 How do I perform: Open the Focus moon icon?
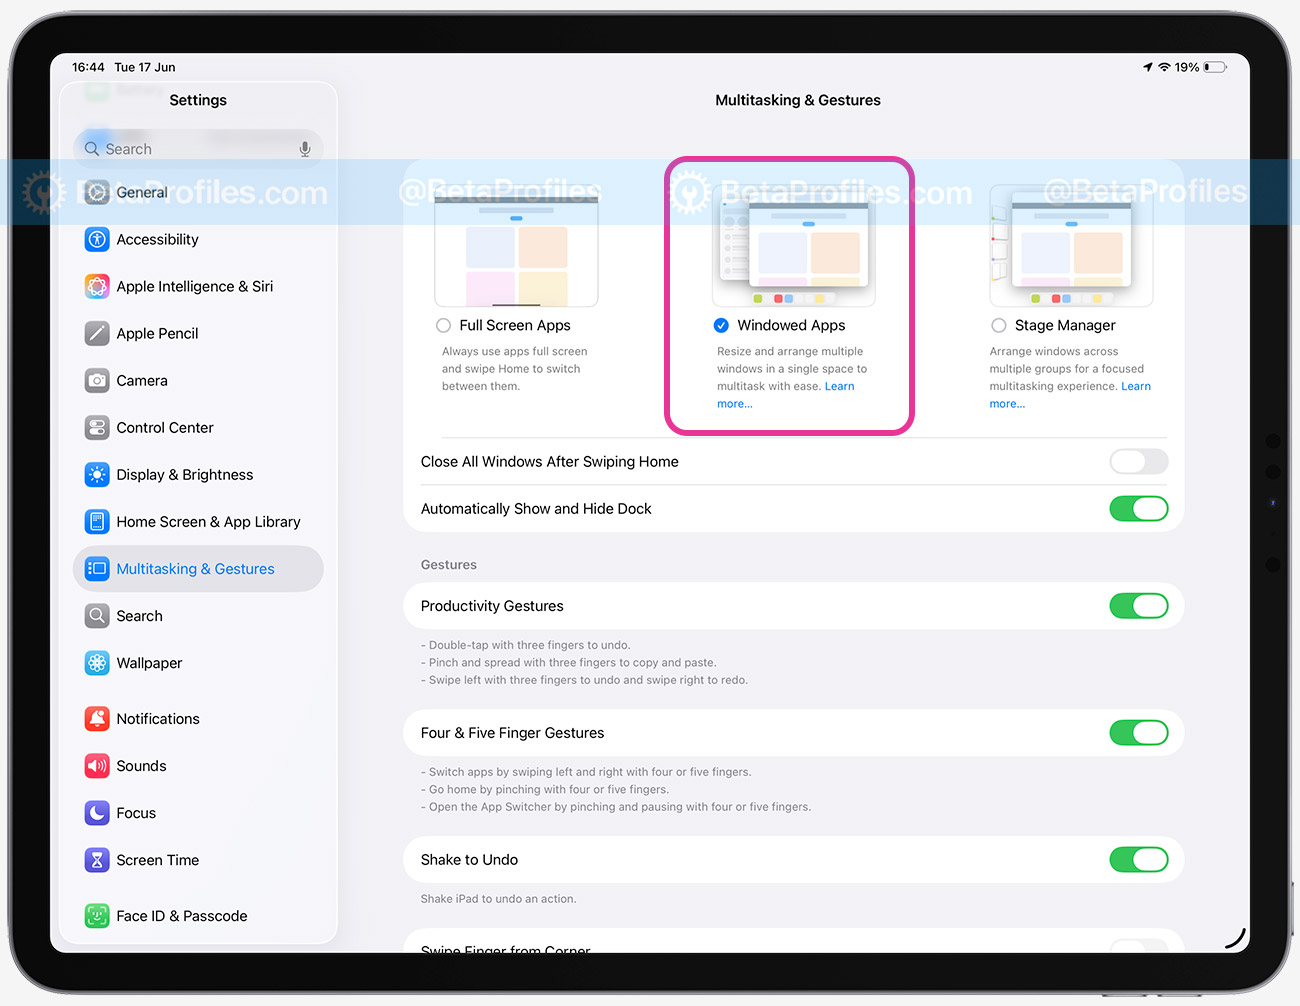tap(97, 812)
